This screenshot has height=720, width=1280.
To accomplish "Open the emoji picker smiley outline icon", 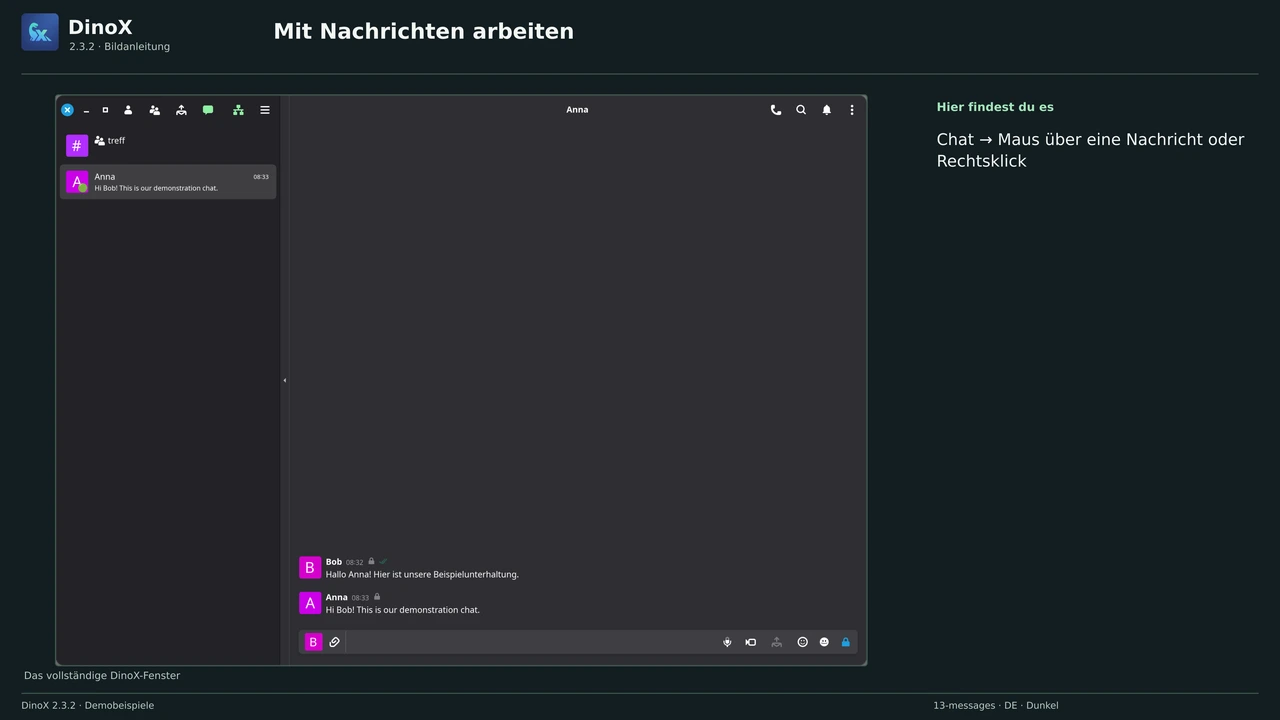I will coord(802,642).
